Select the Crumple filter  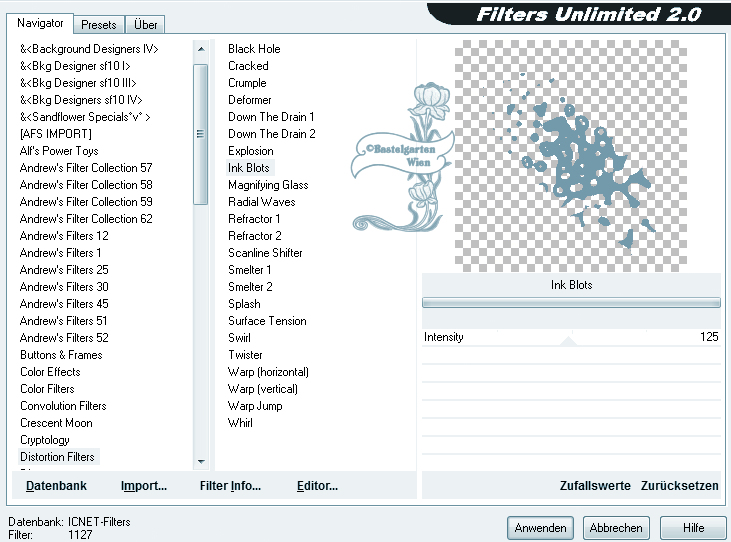click(247, 83)
